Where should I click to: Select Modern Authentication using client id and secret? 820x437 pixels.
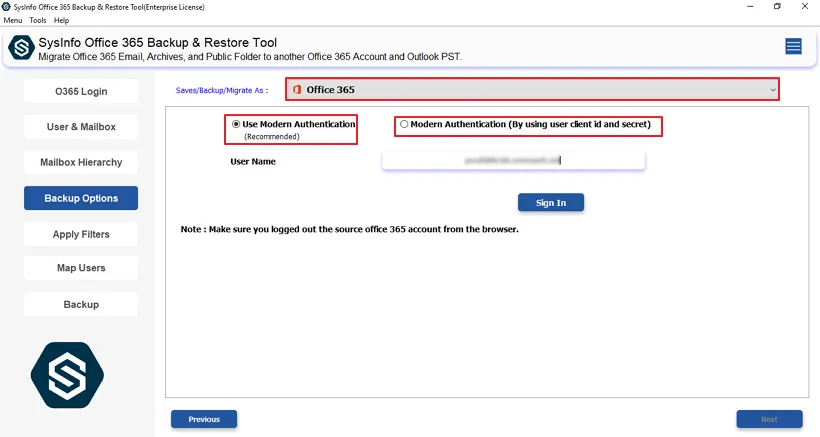click(404, 124)
